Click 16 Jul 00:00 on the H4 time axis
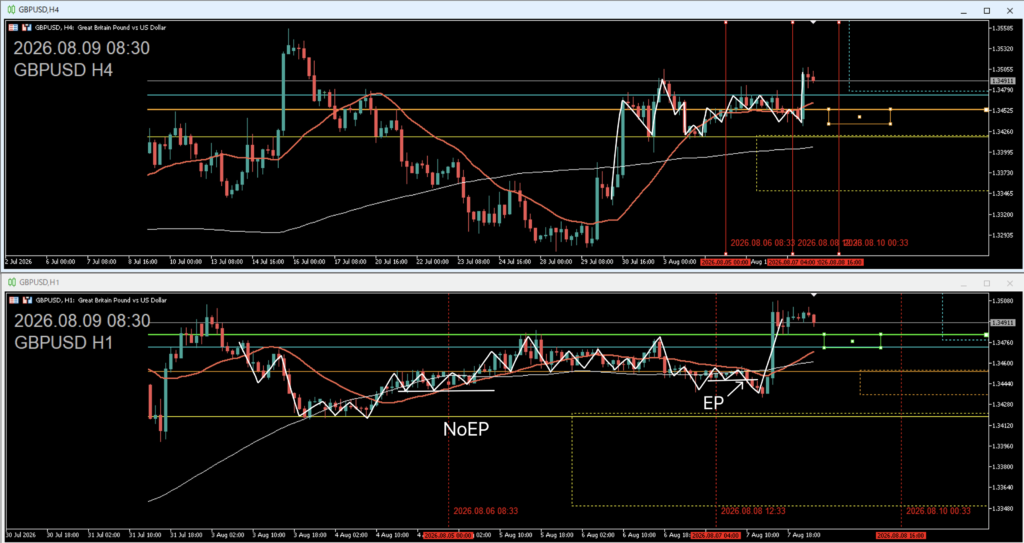 (x=309, y=262)
